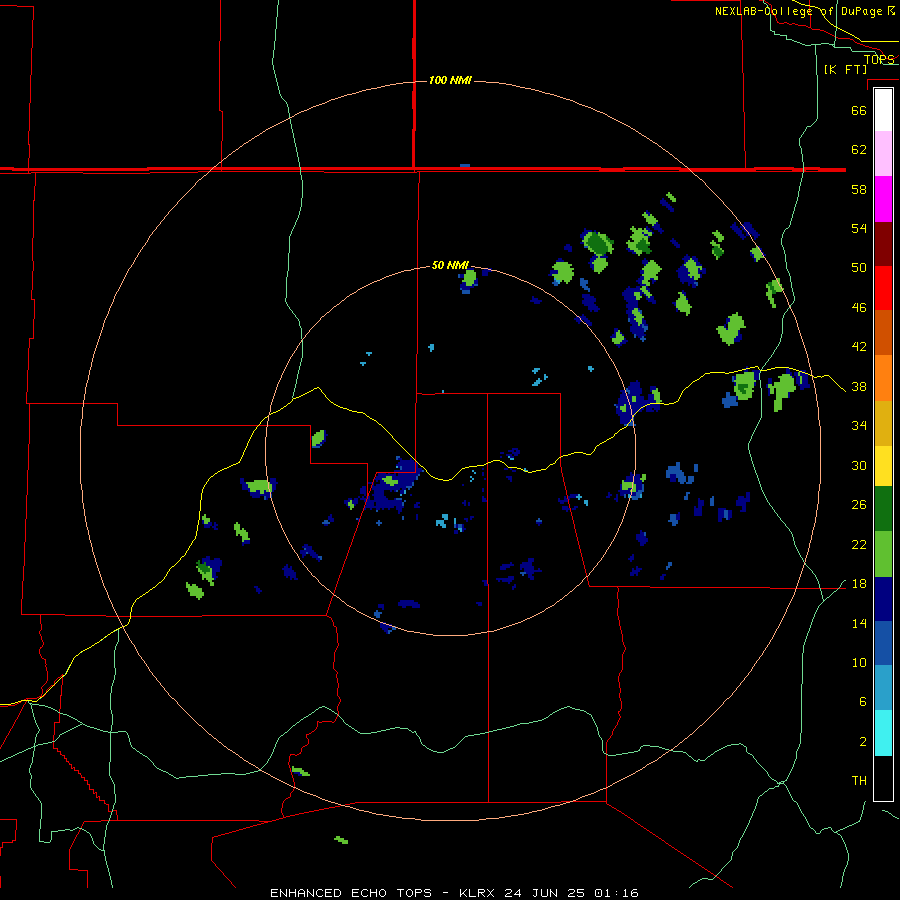Click the navy blue legend swatch

pyautogui.click(x=883, y=599)
